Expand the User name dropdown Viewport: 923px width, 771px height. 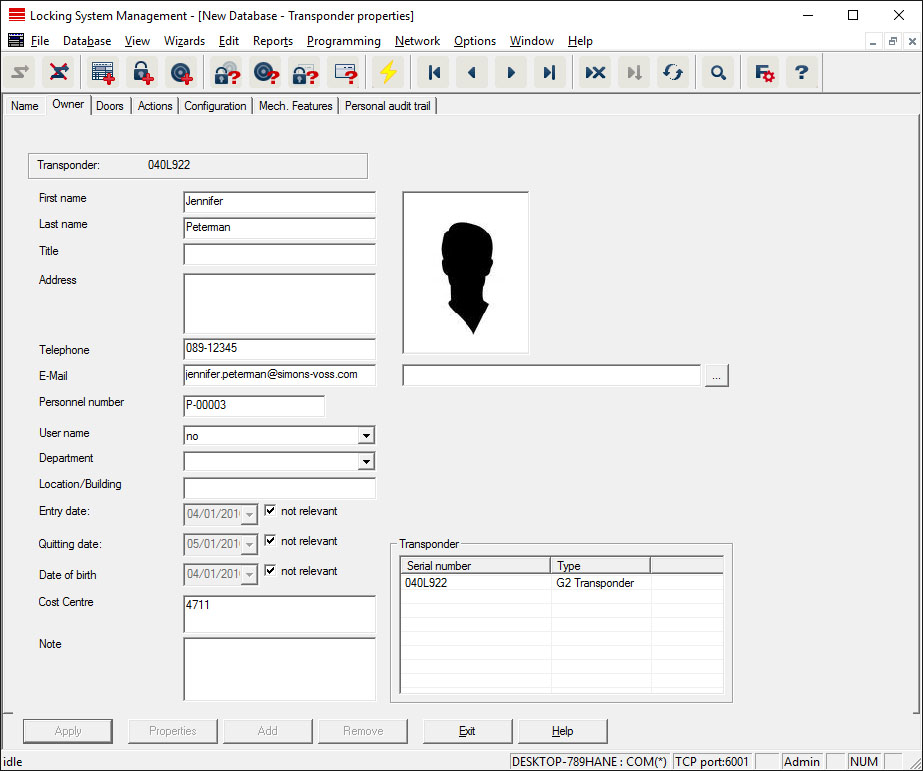(x=366, y=436)
